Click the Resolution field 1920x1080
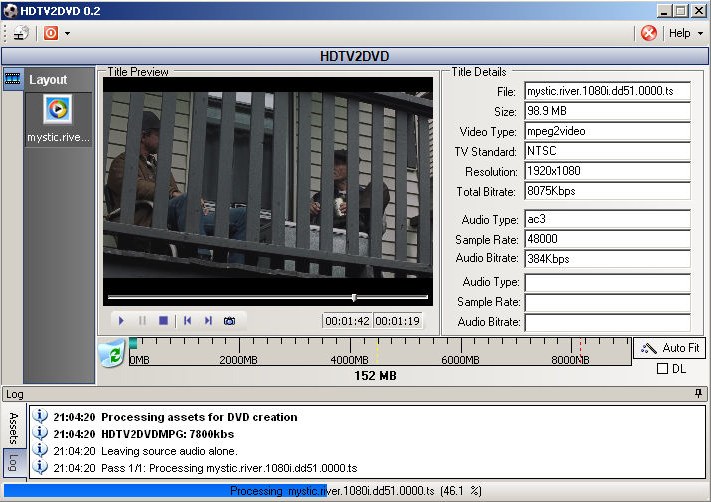711x502 pixels. (x=608, y=171)
